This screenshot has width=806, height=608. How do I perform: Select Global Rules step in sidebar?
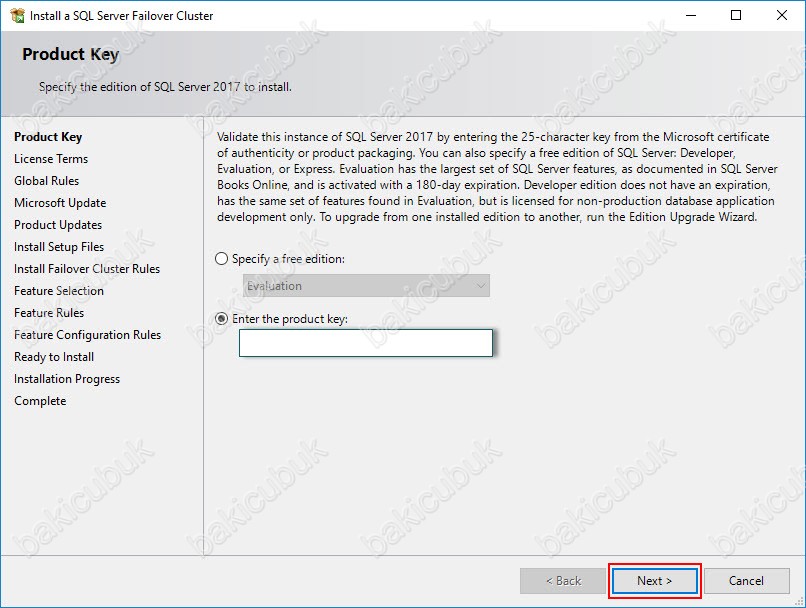46,181
